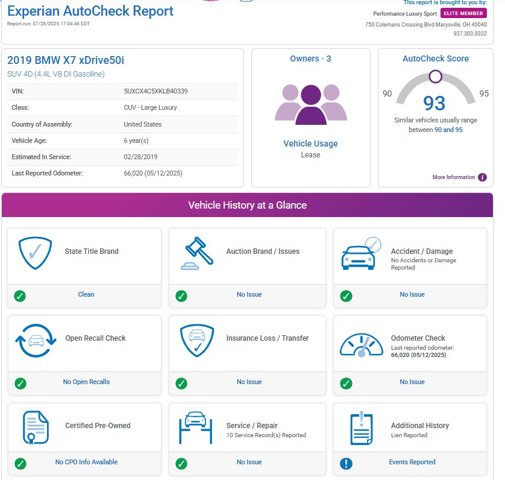Click the Vehicle History at a Glance banner
The height and width of the screenshot is (480, 505).
(247, 205)
